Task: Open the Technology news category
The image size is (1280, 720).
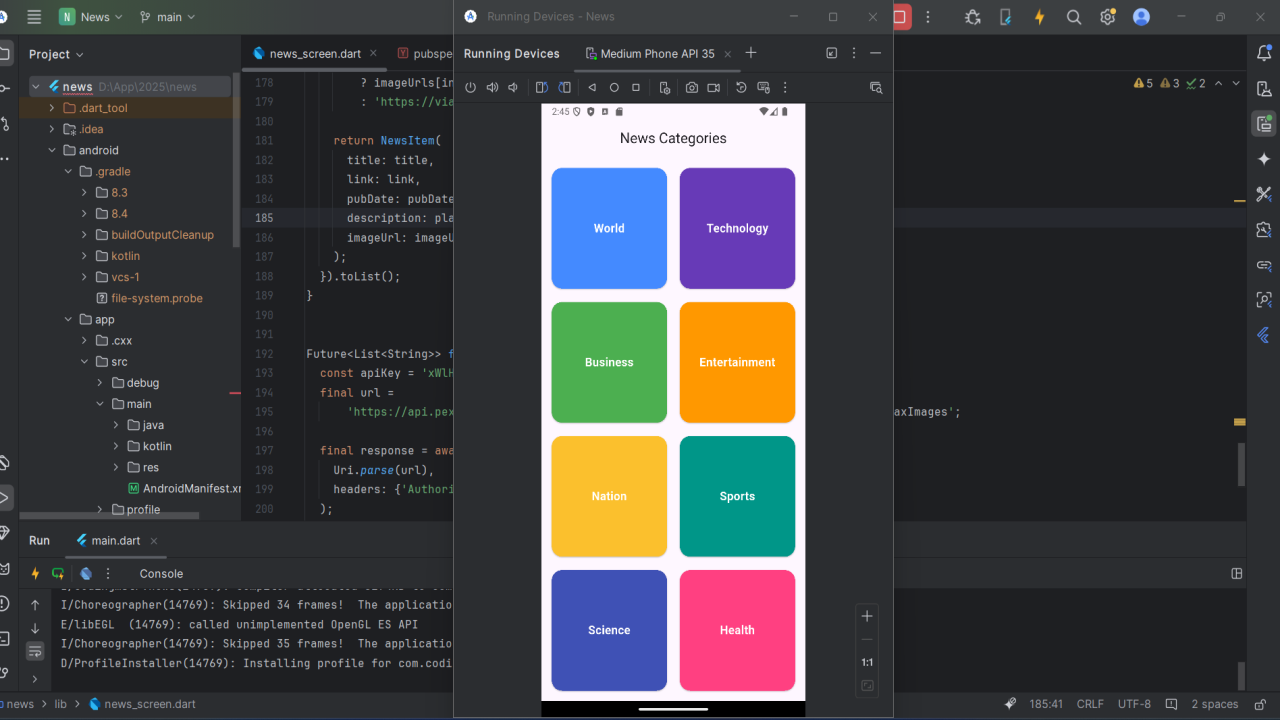Action: [x=737, y=228]
